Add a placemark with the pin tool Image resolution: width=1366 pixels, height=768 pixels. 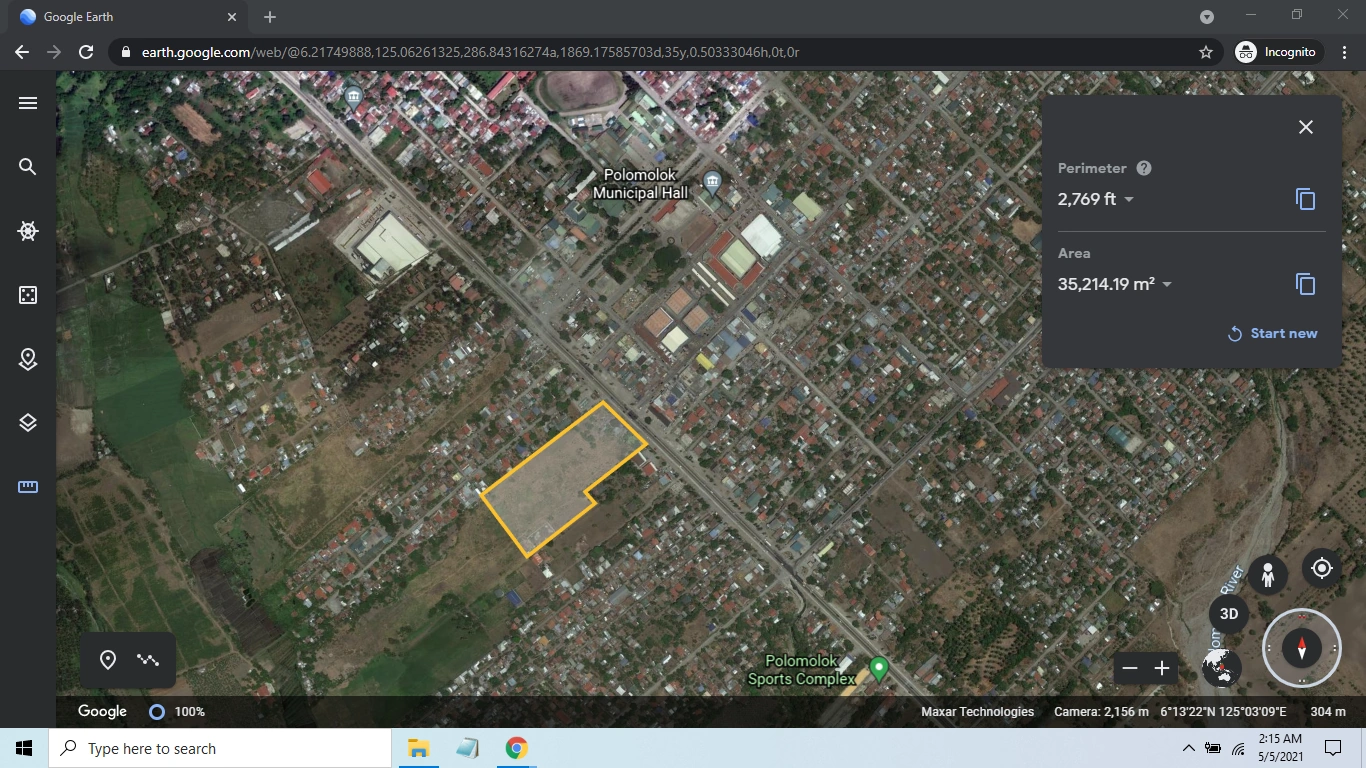pyautogui.click(x=108, y=660)
